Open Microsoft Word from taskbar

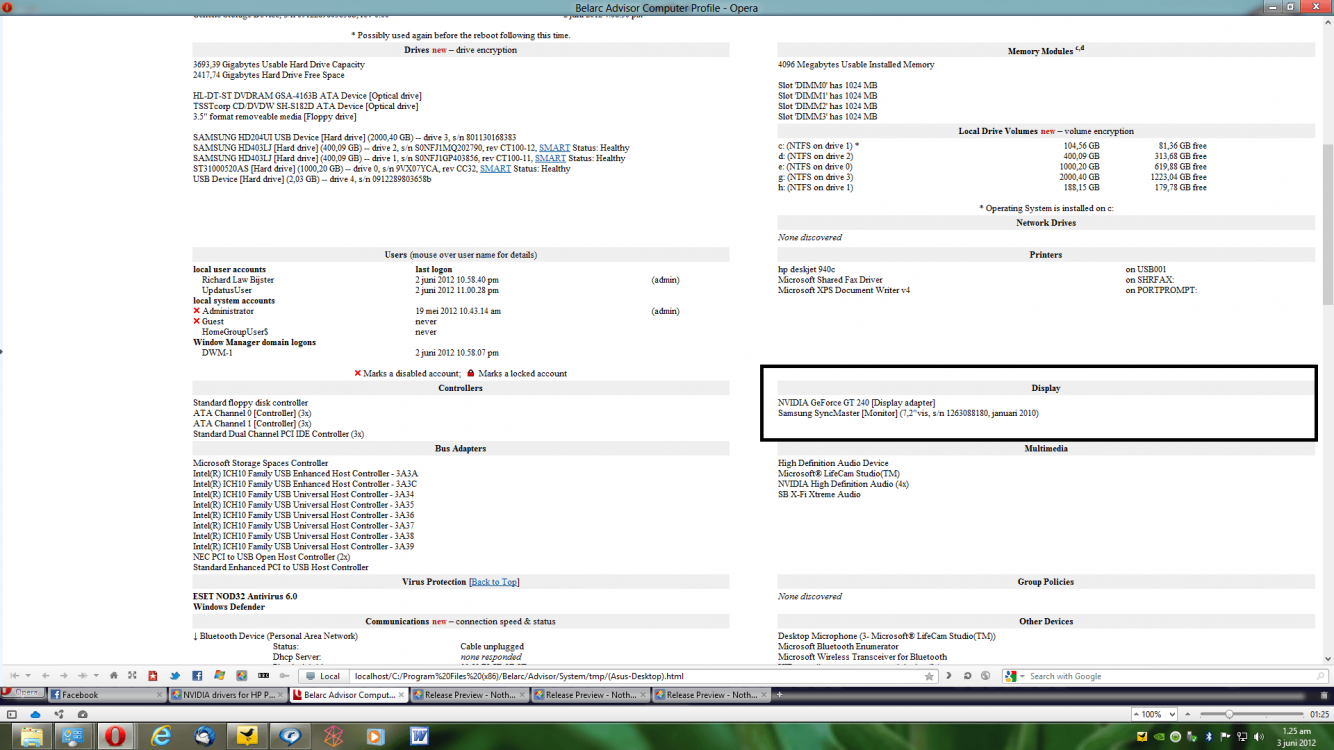click(419, 736)
